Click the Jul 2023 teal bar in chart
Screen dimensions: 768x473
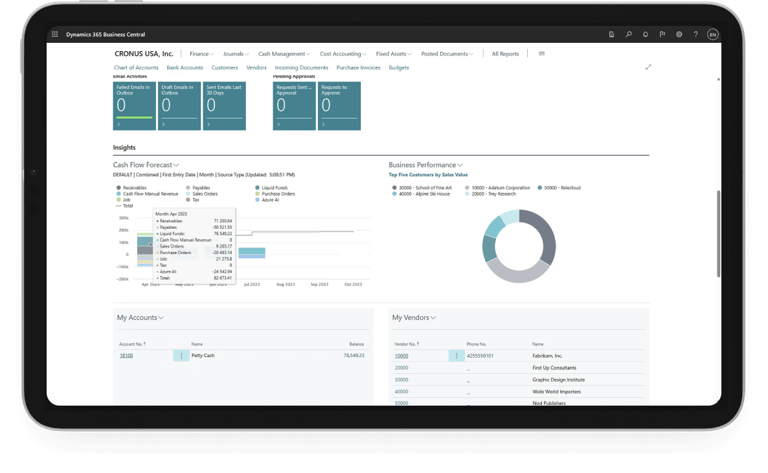click(x=252, y=251)
